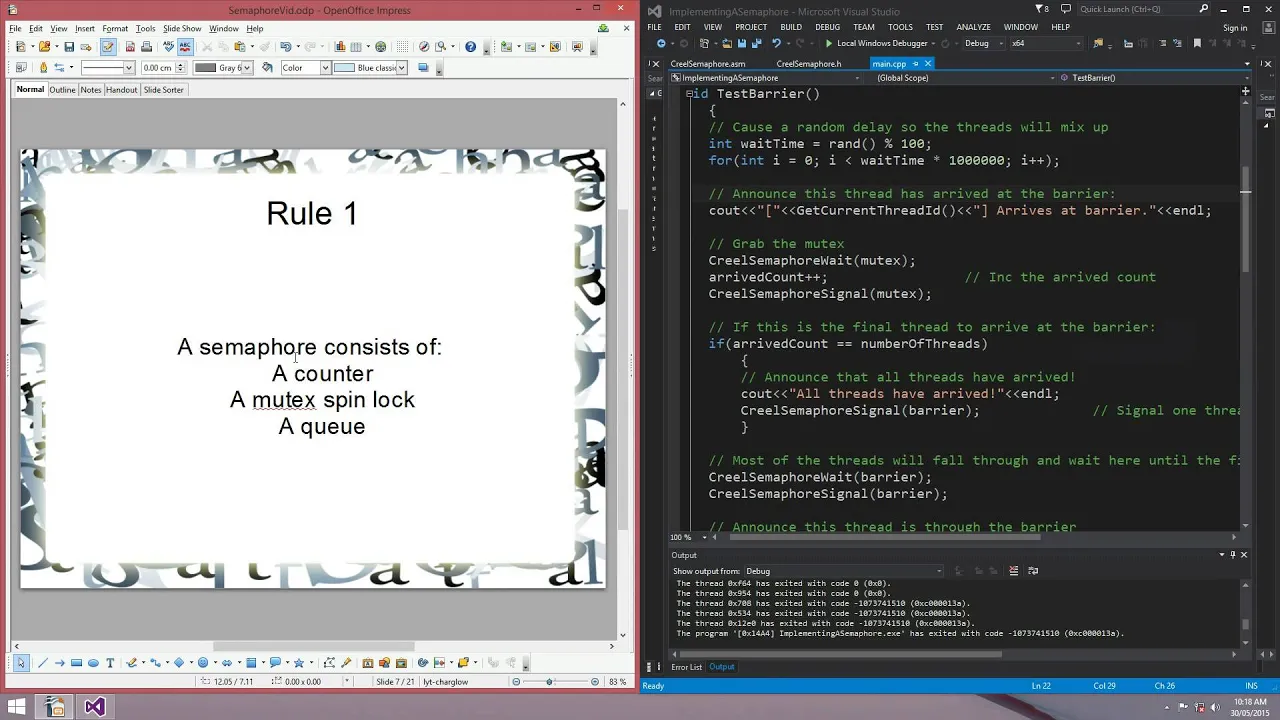Viewport: 1280px width, 720px height.
Task: Toggle bookmark icon in Visual Studio toolbar
Action: [x=1197, y=43]
